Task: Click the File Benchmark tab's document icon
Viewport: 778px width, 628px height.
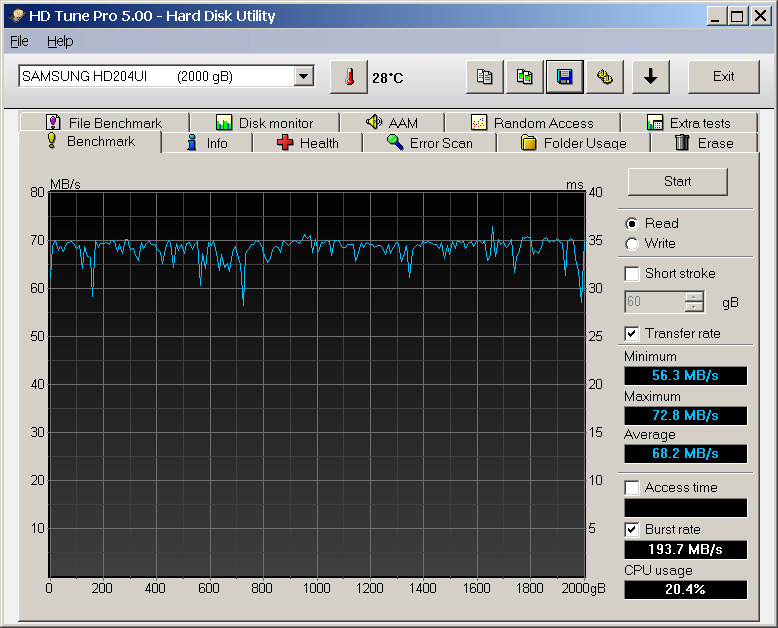Action: (53, 122)
